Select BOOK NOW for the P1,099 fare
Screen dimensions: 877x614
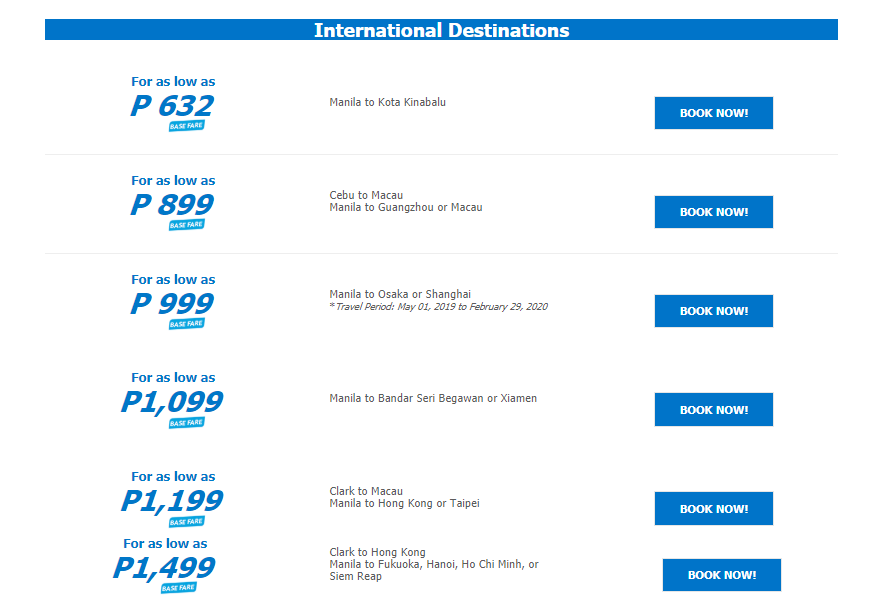pos(714,410)
